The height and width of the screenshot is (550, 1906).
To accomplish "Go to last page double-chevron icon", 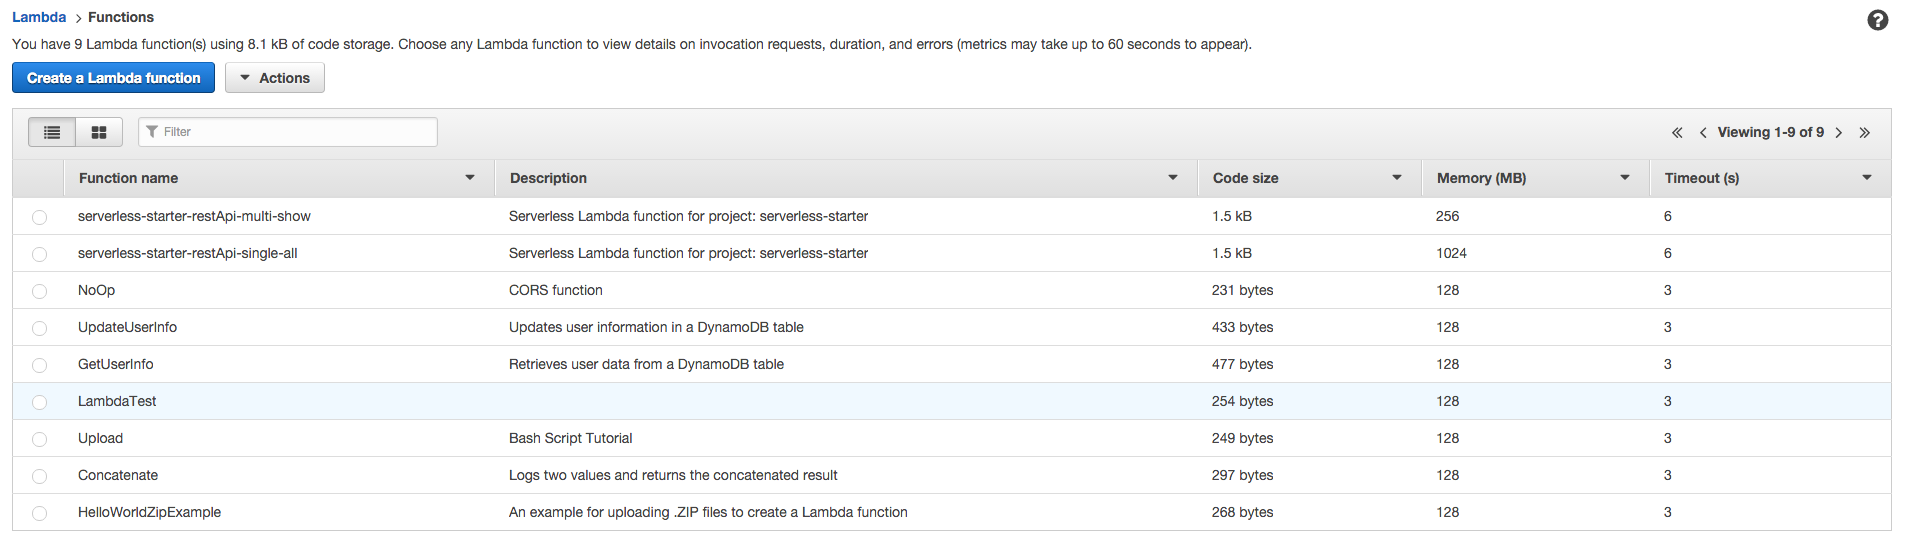I will 1864,132.
